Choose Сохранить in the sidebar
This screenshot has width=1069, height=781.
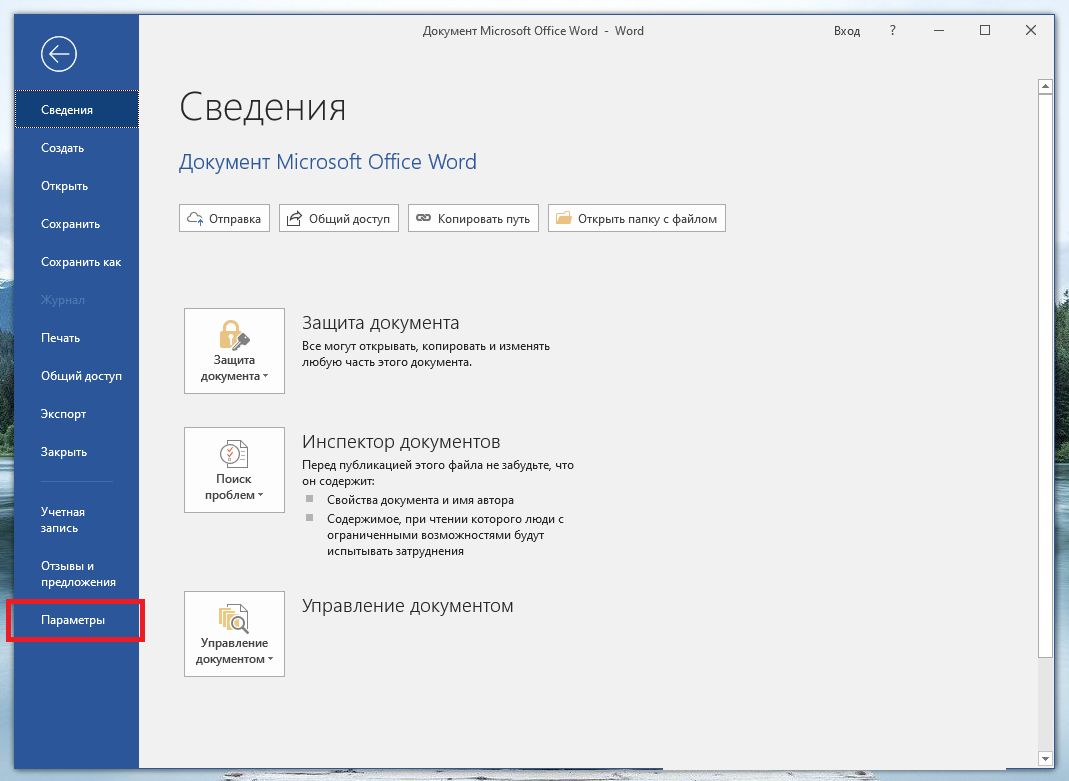coord(76,224)
